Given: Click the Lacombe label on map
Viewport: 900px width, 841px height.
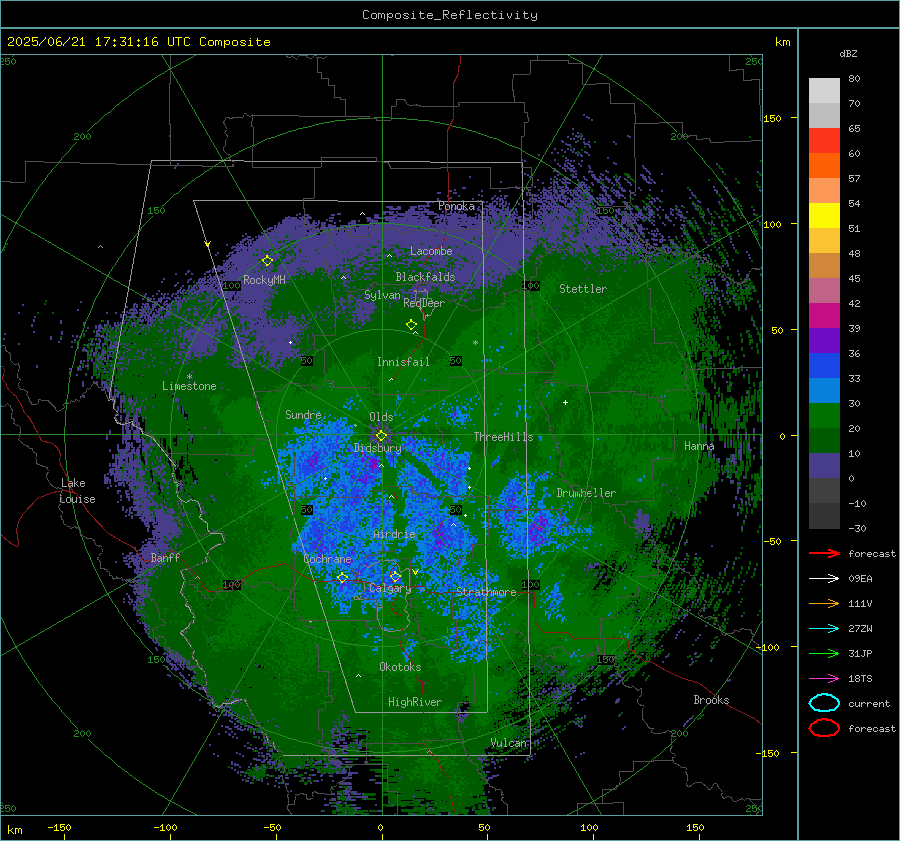Looking at the screenshot, I should click(x=431, y=251).
